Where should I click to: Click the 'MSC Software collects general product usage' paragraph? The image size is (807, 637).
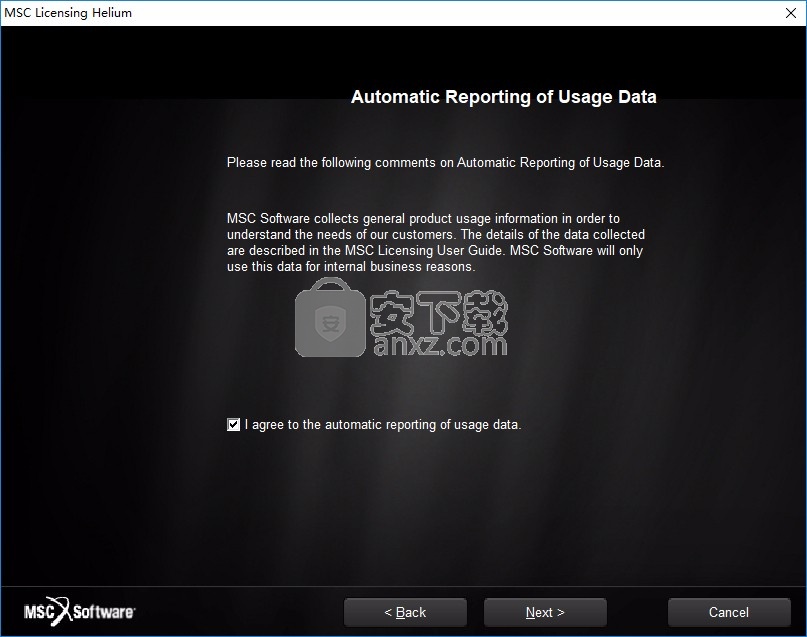[436, 242]
